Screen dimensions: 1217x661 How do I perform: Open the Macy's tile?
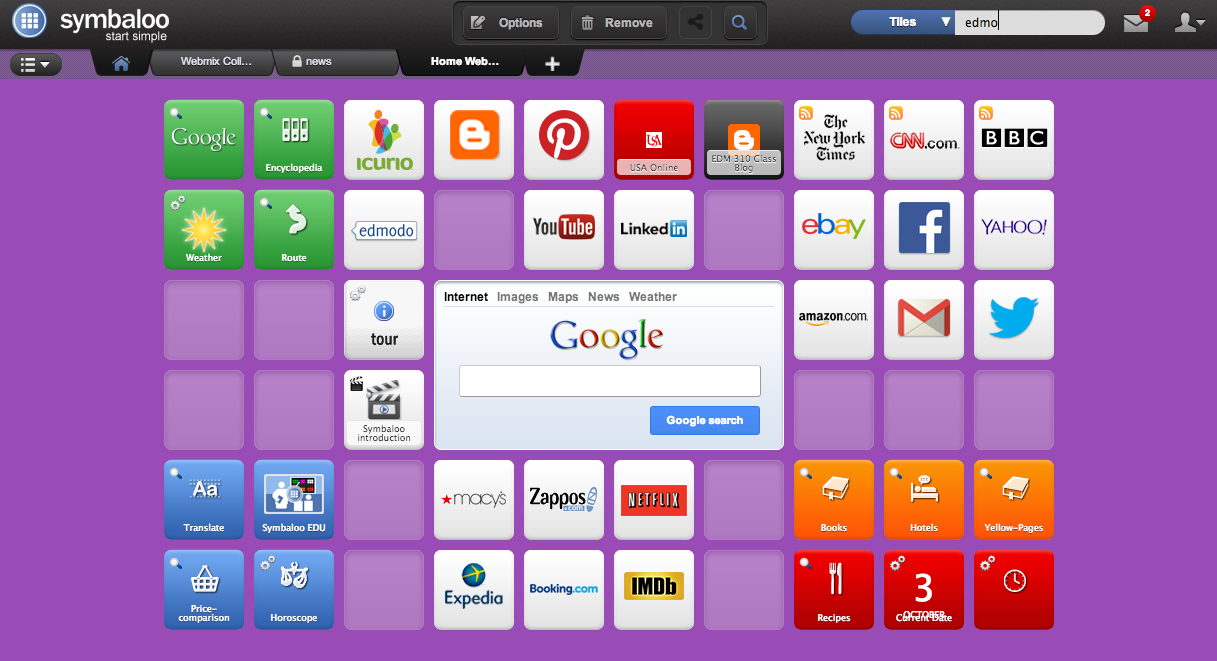click(x=474, y=500)
